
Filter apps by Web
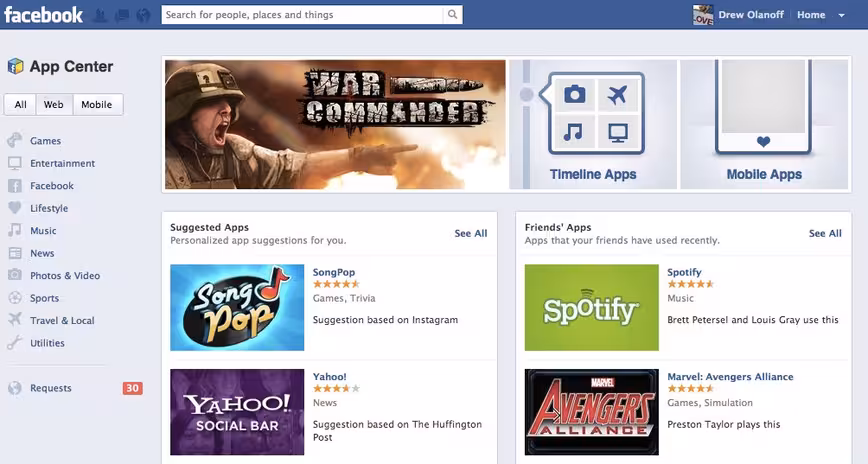54,105
